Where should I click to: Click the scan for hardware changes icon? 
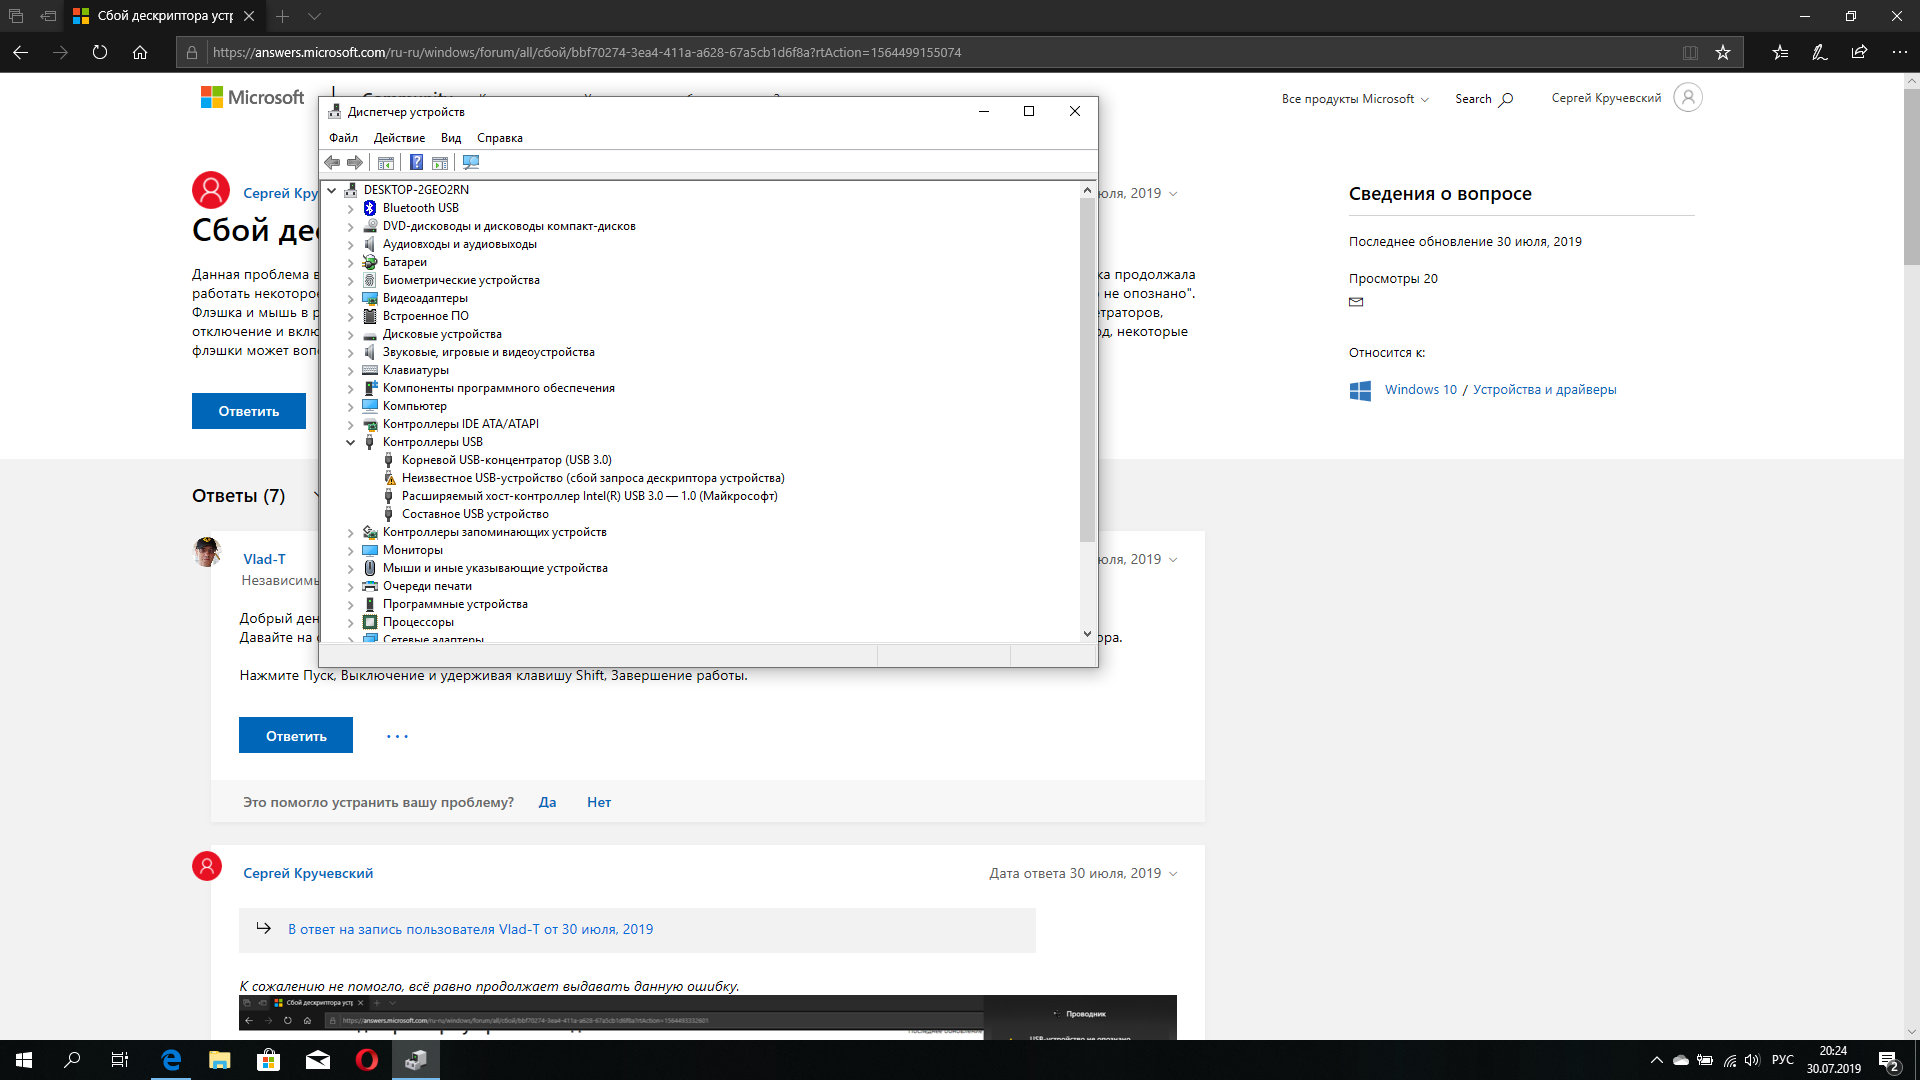click(x=471, y=162)
